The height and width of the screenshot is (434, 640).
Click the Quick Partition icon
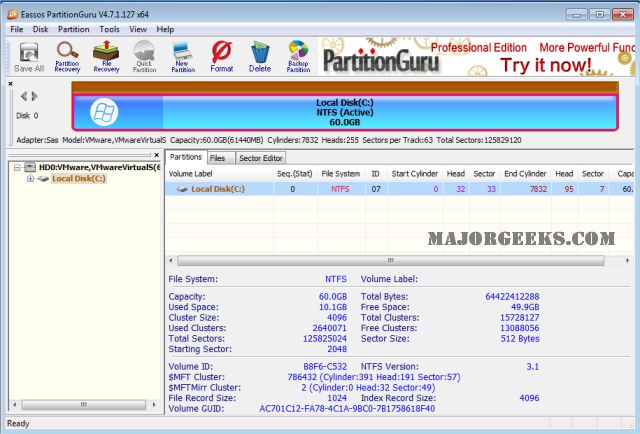[144, 57]
